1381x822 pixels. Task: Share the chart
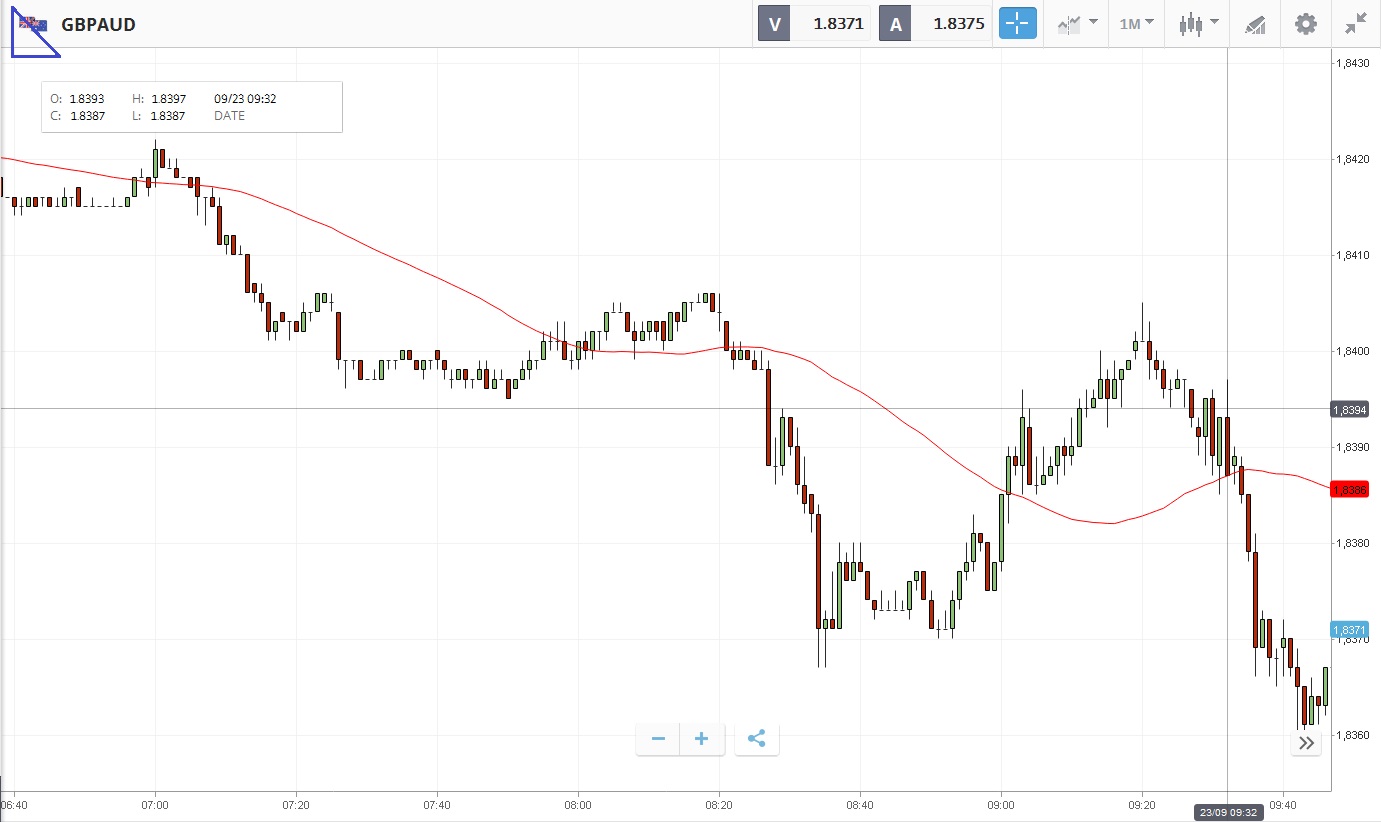coord(757,739)
